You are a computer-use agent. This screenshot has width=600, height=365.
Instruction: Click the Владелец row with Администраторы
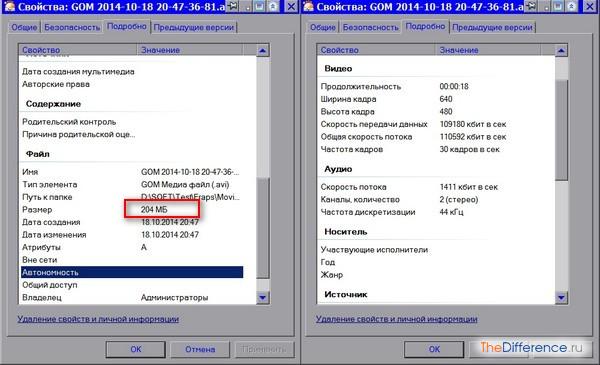click(132, 298)
